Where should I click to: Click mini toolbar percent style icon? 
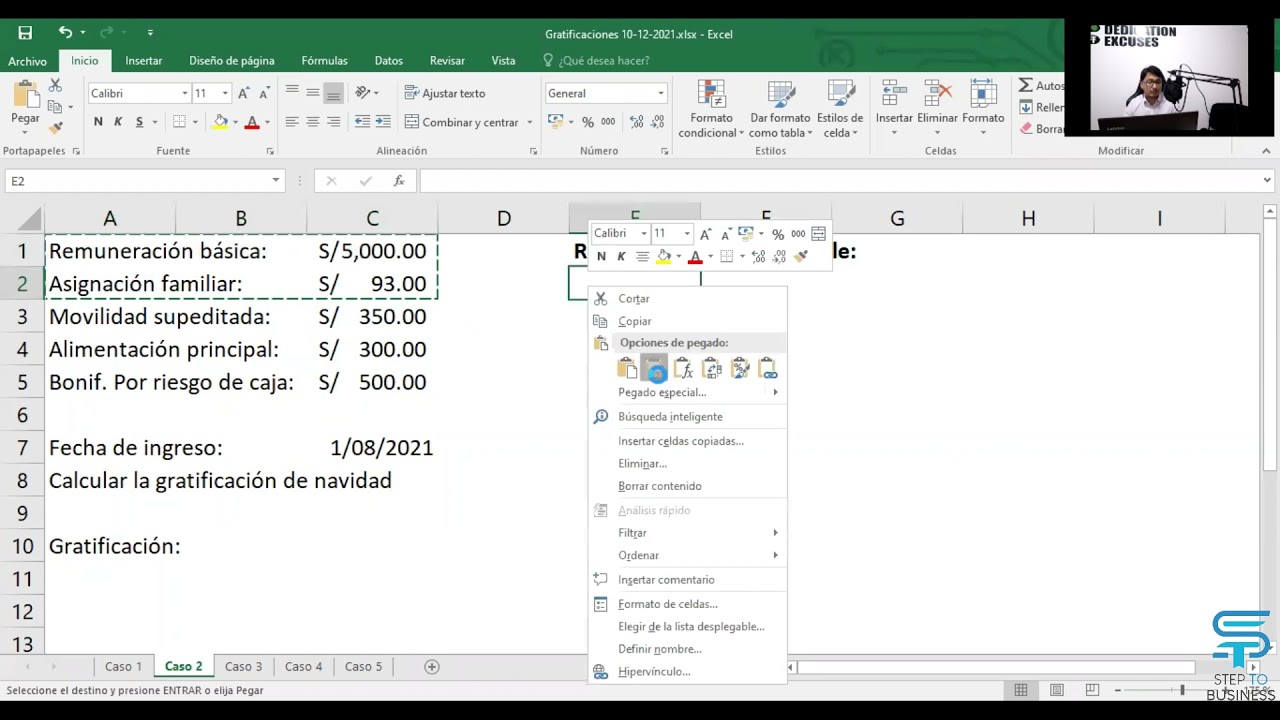click(x=777, y=233)
